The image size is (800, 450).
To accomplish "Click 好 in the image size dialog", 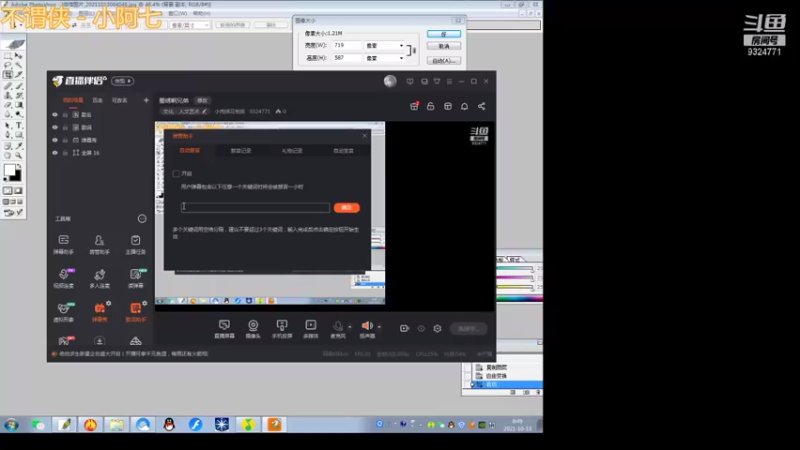I will click(443, 34).
